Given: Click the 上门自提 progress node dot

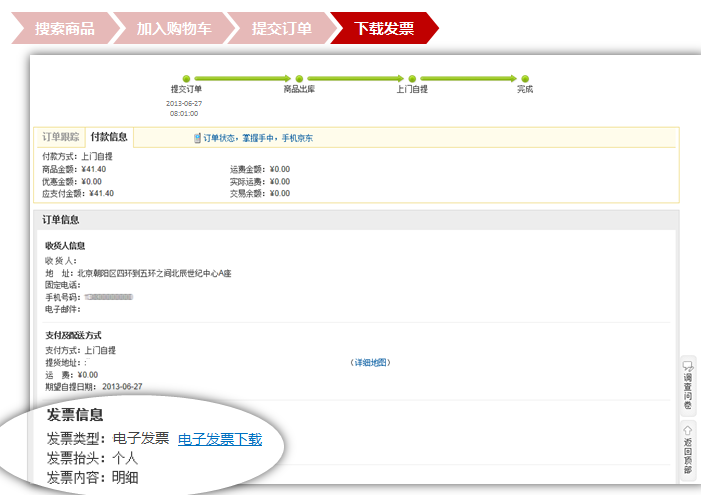Looking at the screenshot, I should [x=412, y=78].
